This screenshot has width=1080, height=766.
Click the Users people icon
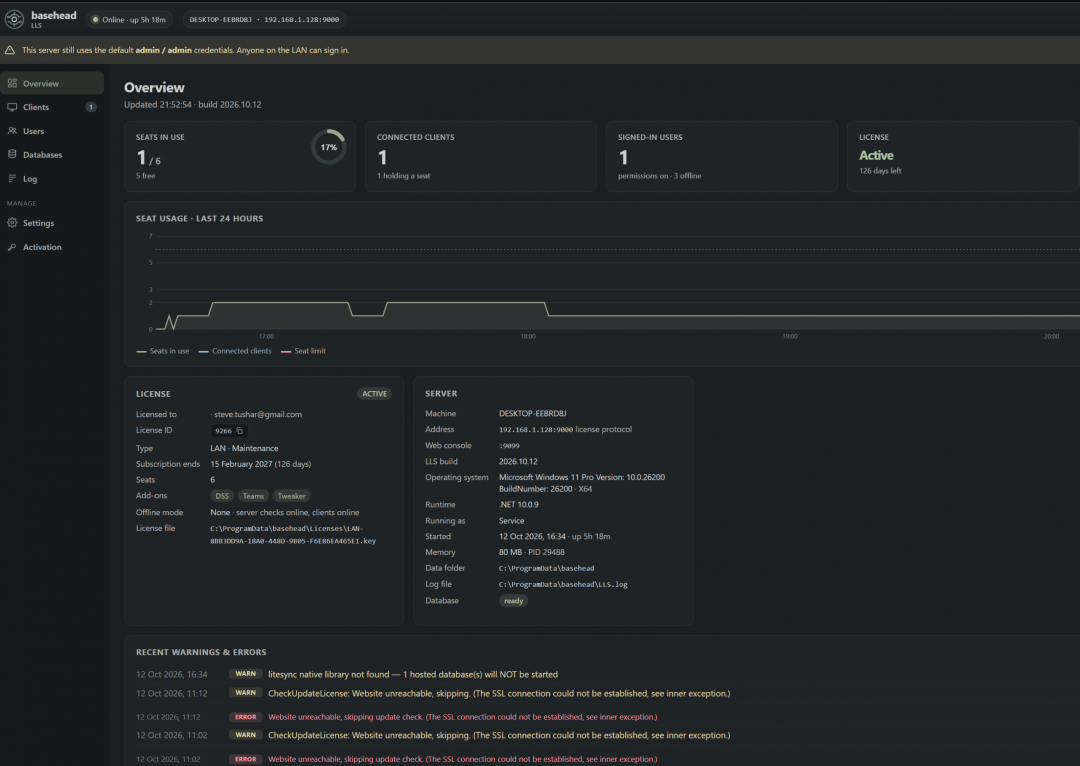pyautogui.click(x=12, y=131)
